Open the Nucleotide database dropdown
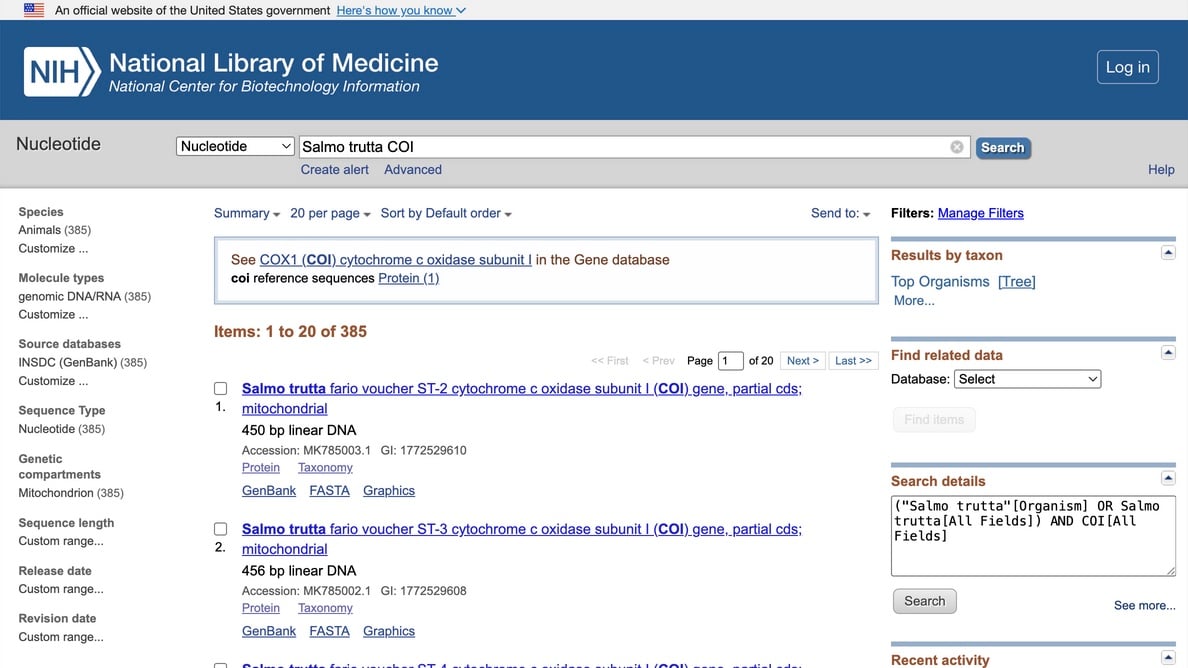 point(235,146)
